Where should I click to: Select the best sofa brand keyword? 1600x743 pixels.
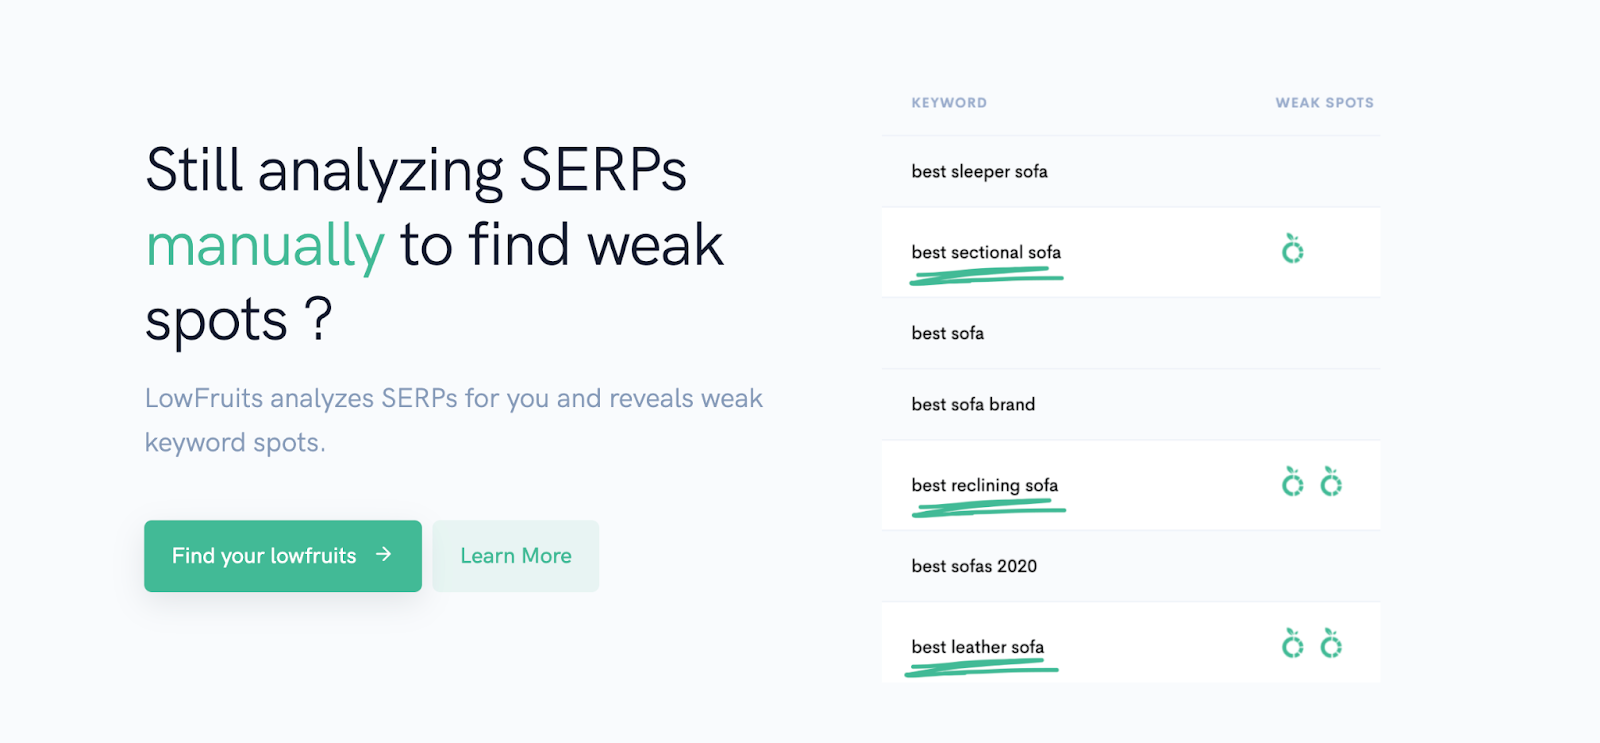[x=973, y=405]
